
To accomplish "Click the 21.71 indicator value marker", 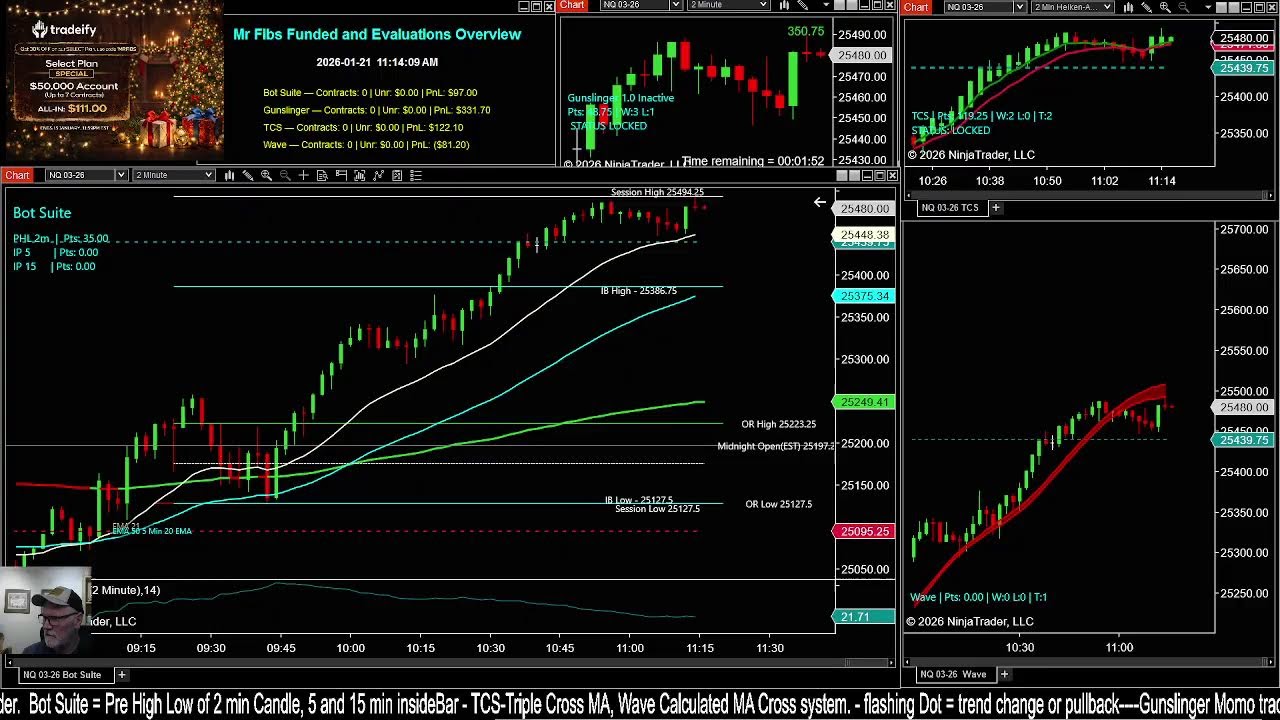I will point(863,617).
